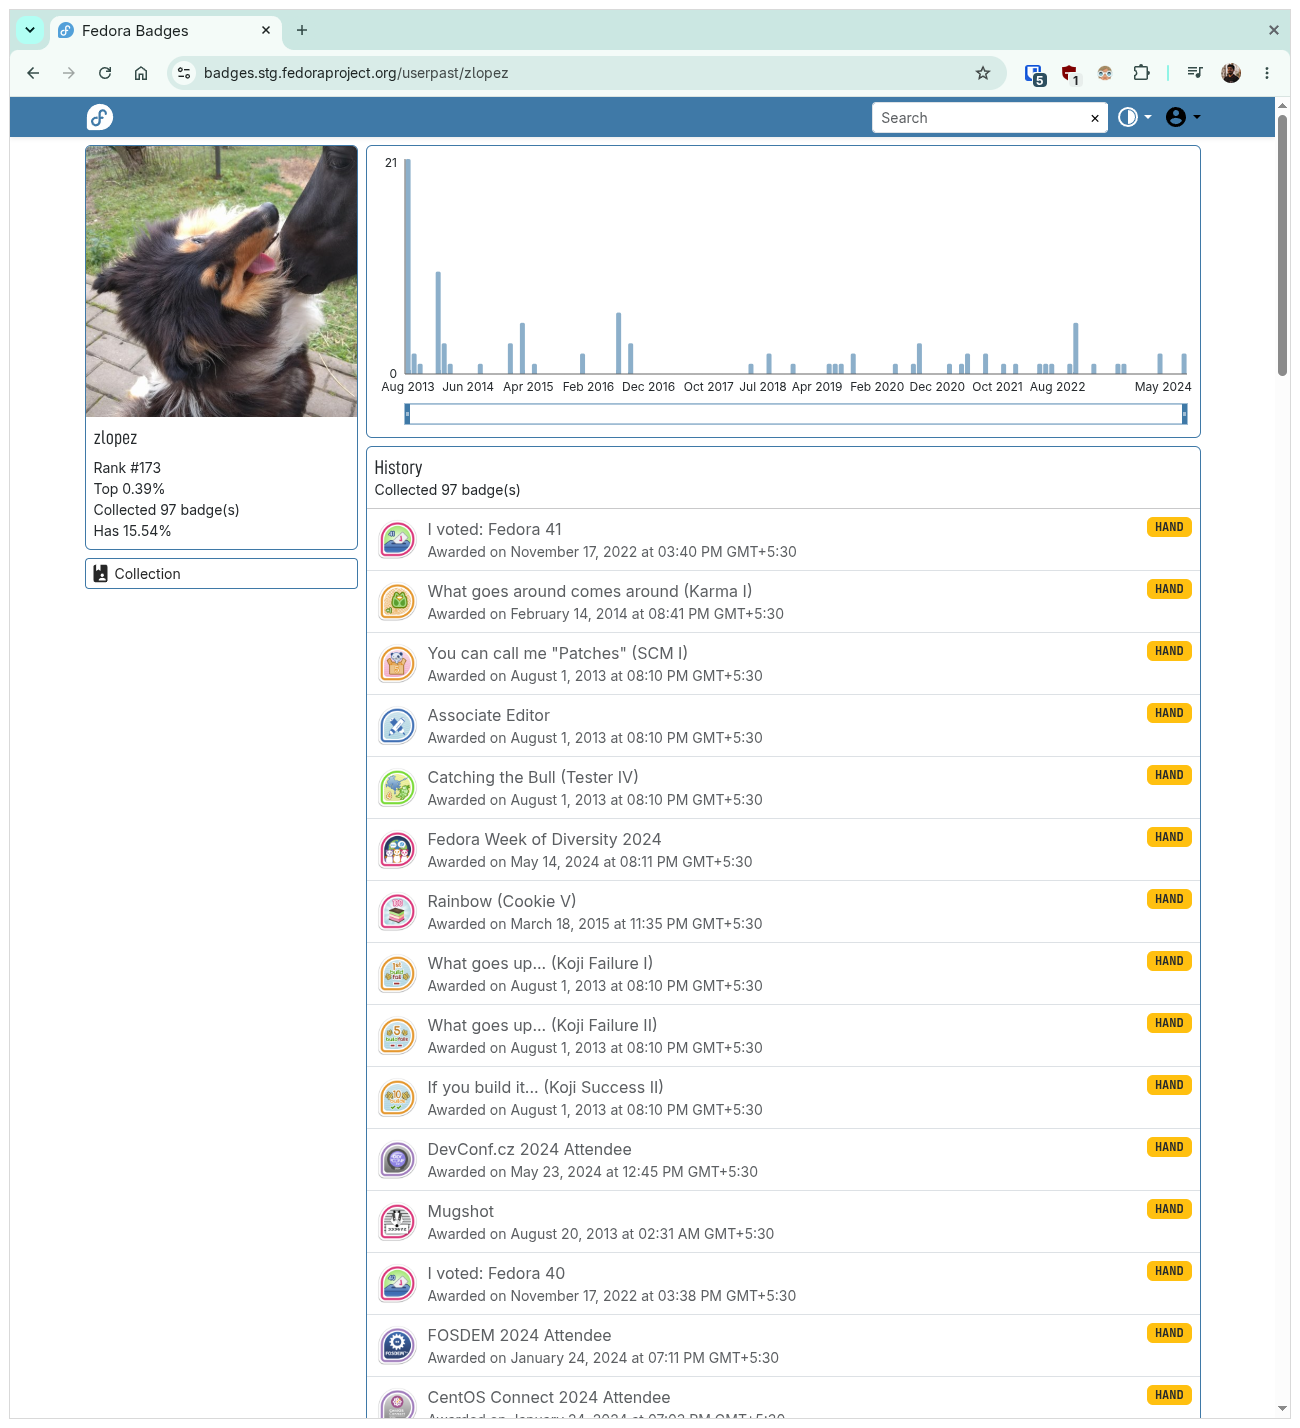Open the Fedora Week of Diversity badge icon
The width and height of the screenshot is (1300, 1428).
click(x=397, y=850)
